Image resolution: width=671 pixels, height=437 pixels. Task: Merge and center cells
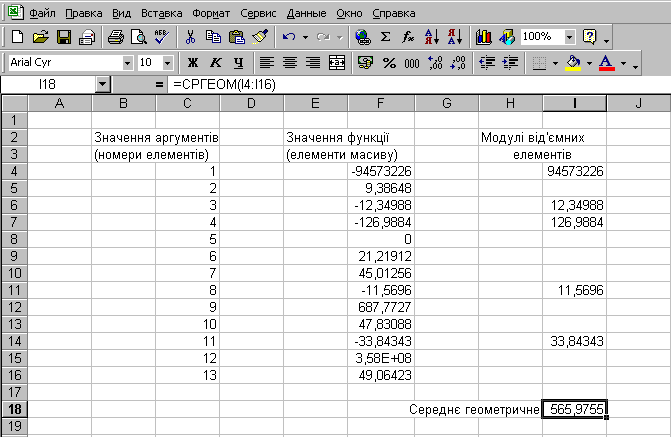(336, 63)
